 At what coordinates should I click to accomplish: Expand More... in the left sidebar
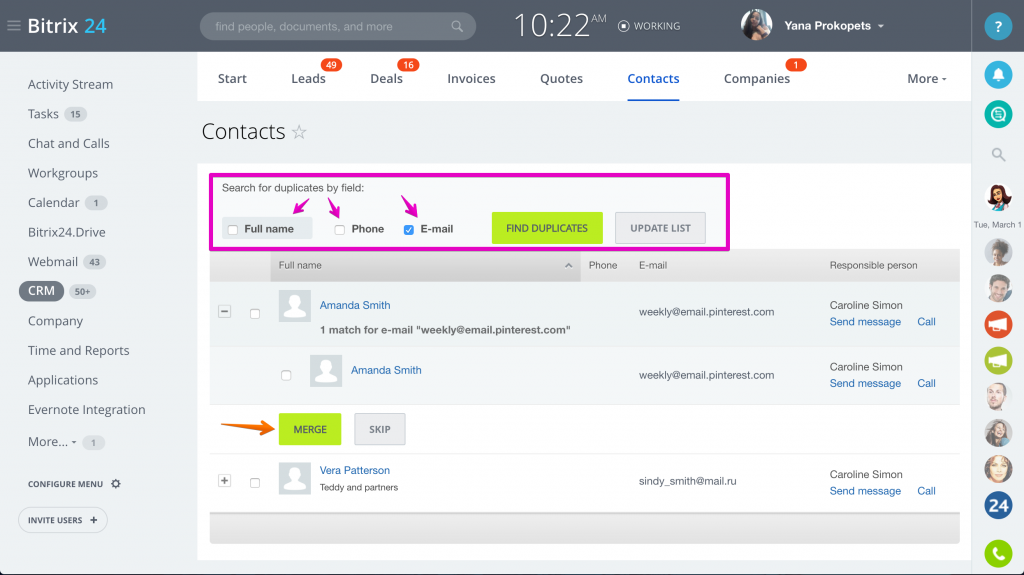[52, 442]
